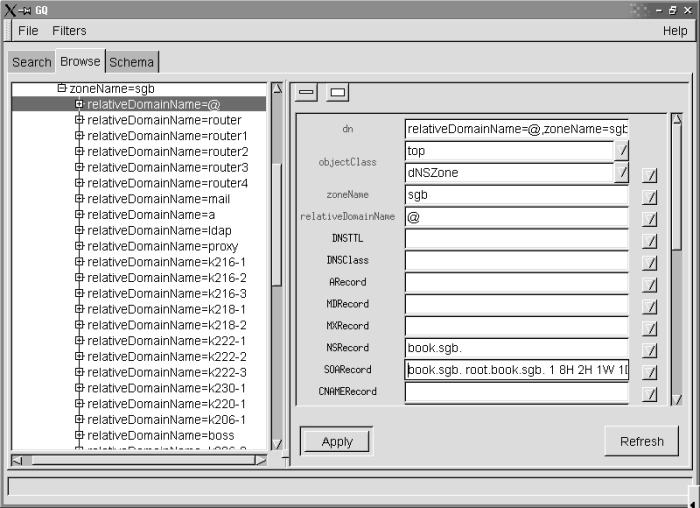The height and width of the screenshot is (508, 700).
Task: Click the edit icon next to MXRecord
Action: point(650,328)
